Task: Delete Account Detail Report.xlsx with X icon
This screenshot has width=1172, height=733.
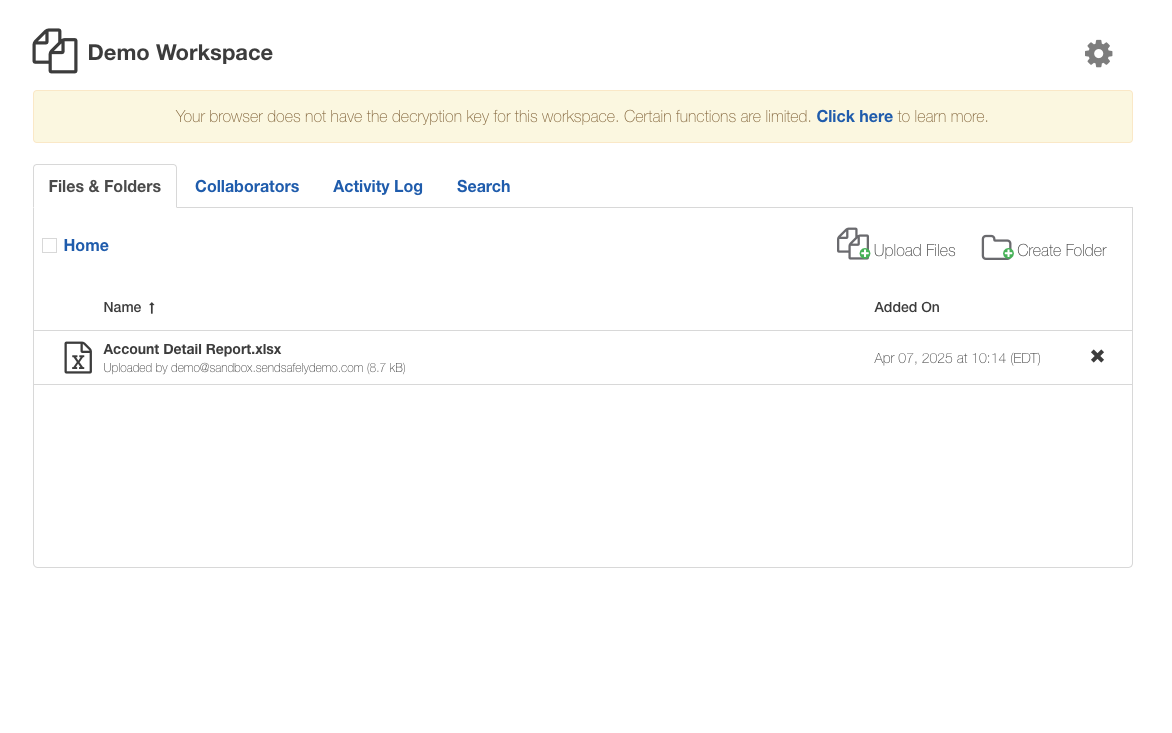Action: point(1097,356)
